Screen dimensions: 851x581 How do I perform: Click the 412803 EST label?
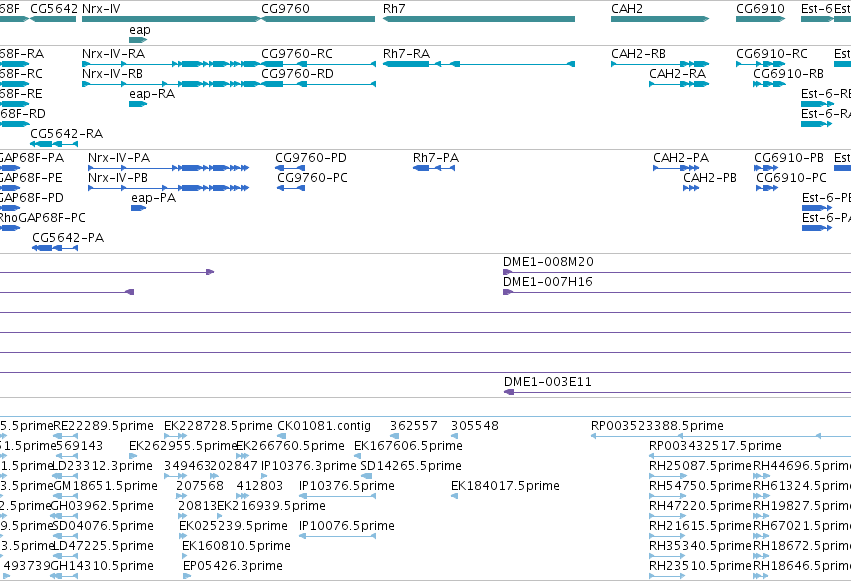(x=259, y=486)
